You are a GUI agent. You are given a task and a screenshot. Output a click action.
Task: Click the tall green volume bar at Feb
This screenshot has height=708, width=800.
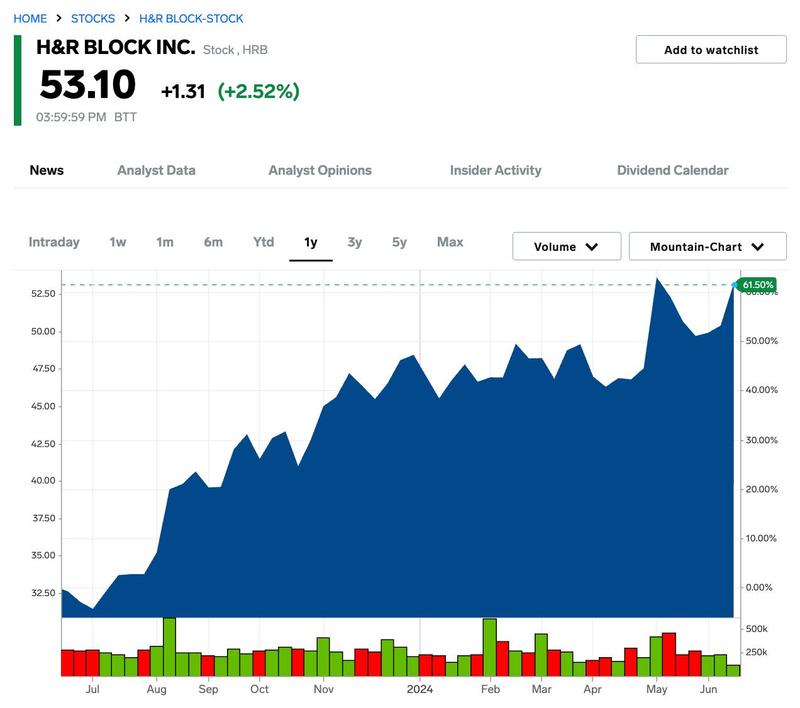click(x=490, y=647)
